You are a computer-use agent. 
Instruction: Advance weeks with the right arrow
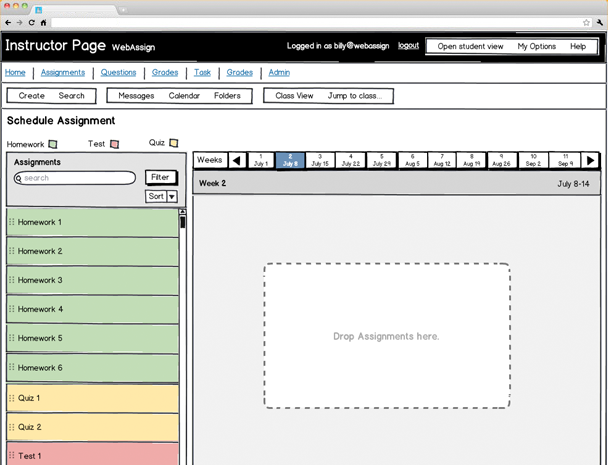590,160
